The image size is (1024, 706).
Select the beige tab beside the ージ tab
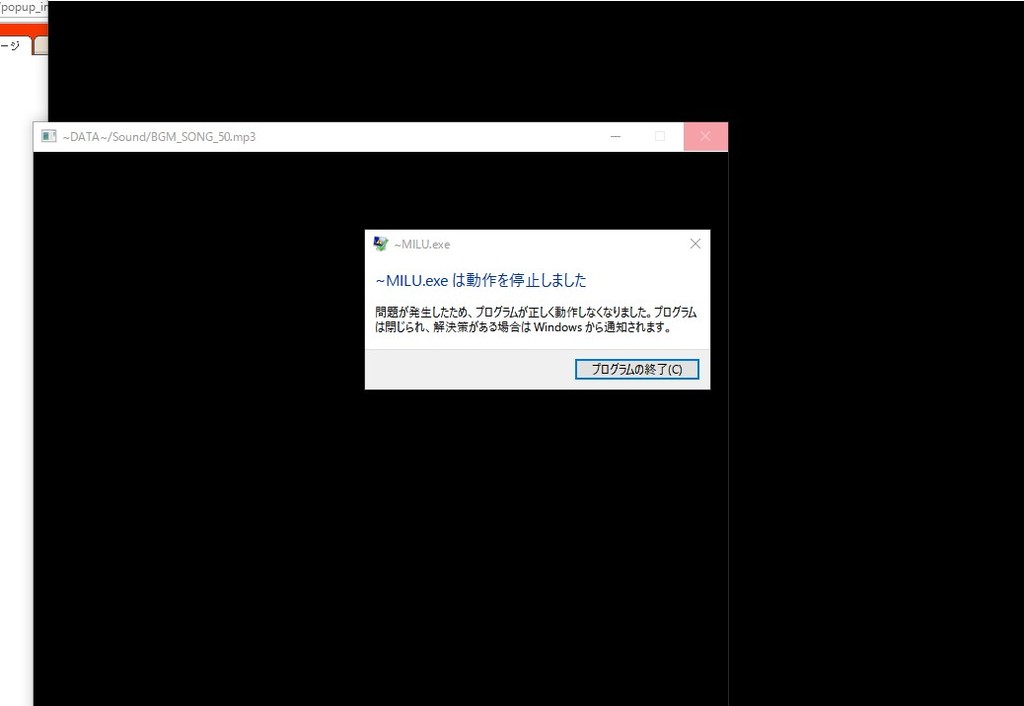pos(40,46)
